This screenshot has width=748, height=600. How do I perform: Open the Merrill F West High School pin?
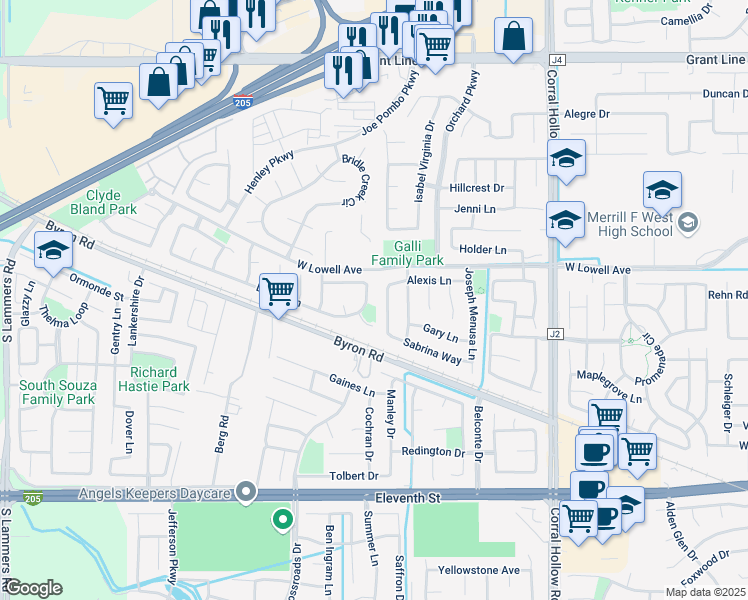coord(688,223)
